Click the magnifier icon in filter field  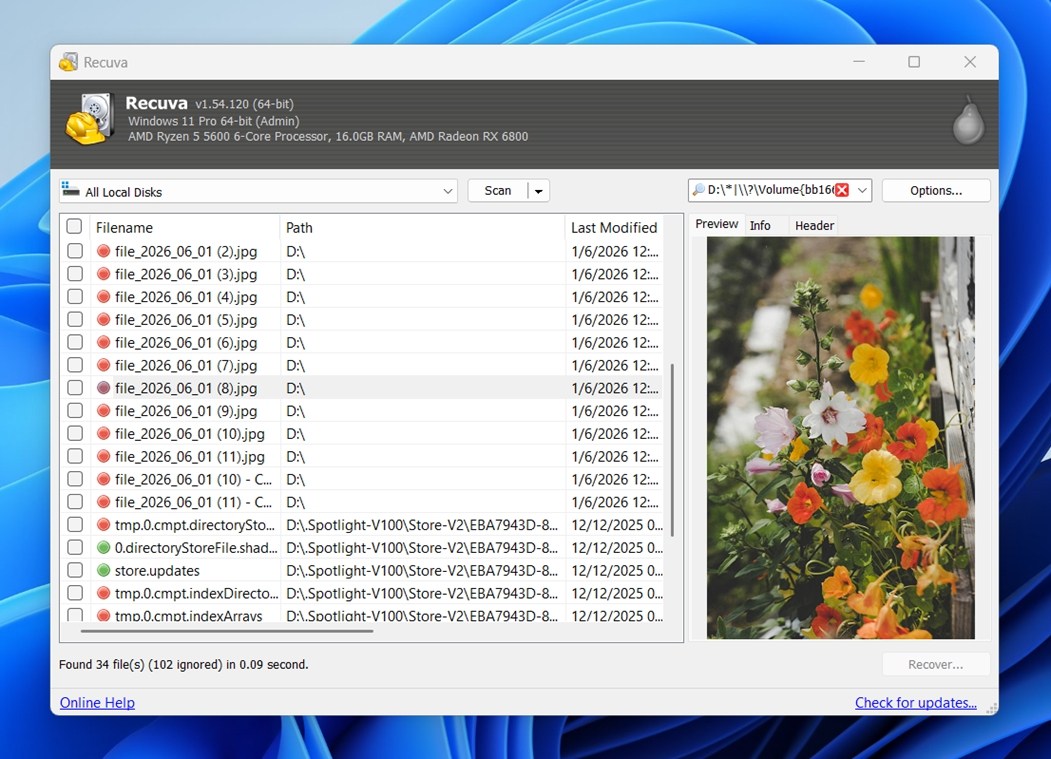pyautogui.click(x=698, y=190)
